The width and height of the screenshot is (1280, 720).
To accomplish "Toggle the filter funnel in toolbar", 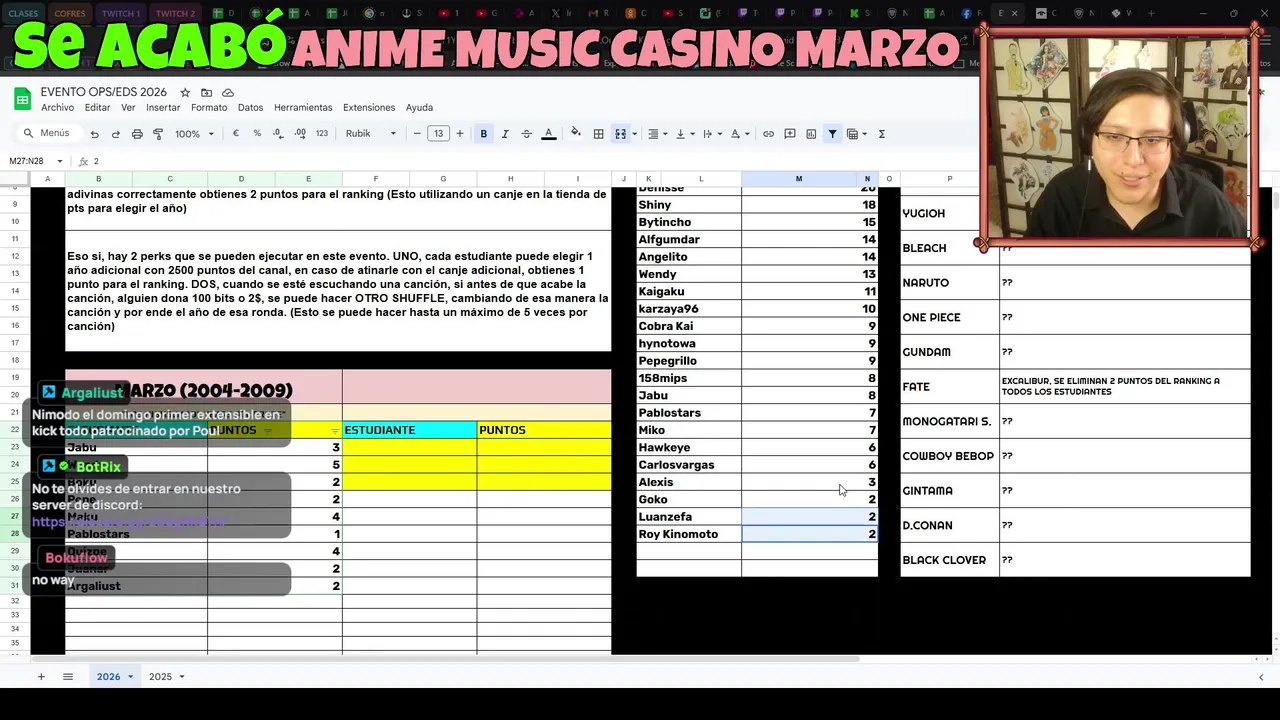I will pyautogui.click(x=832, y=134).
